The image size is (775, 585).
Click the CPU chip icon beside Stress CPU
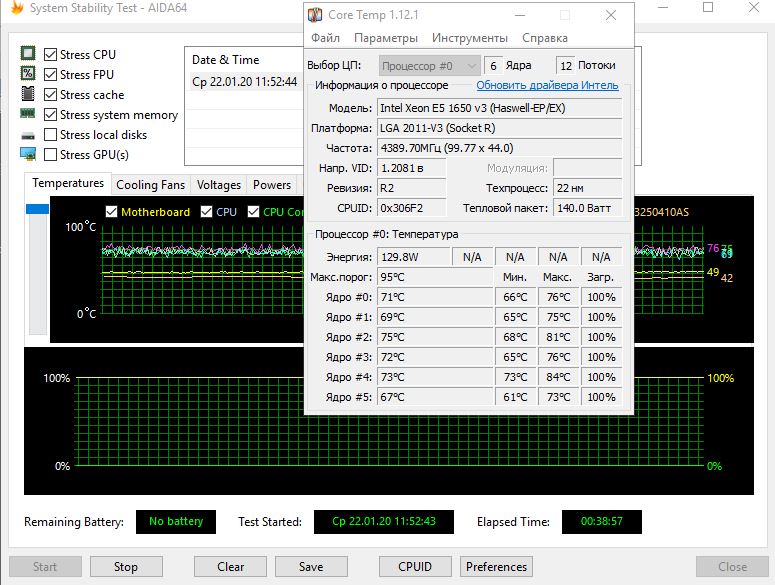28,53
